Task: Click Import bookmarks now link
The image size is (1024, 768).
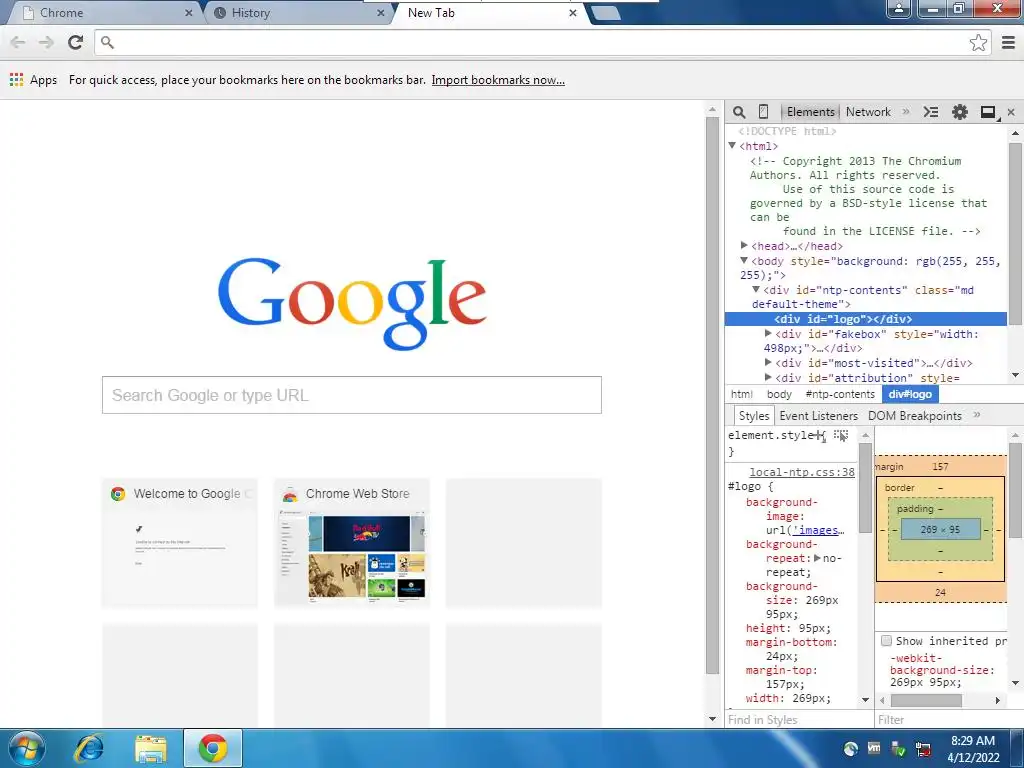Action: point(498,80)
